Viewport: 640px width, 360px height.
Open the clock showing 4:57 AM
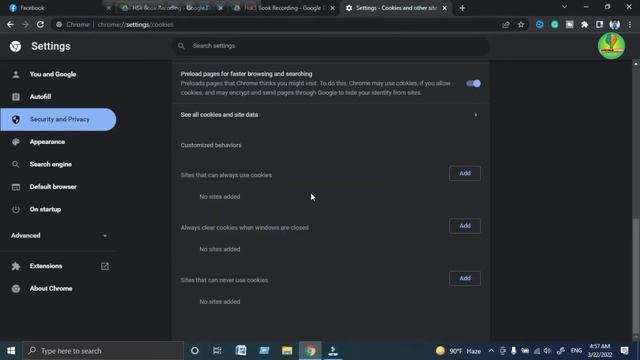tap(600, 351)
